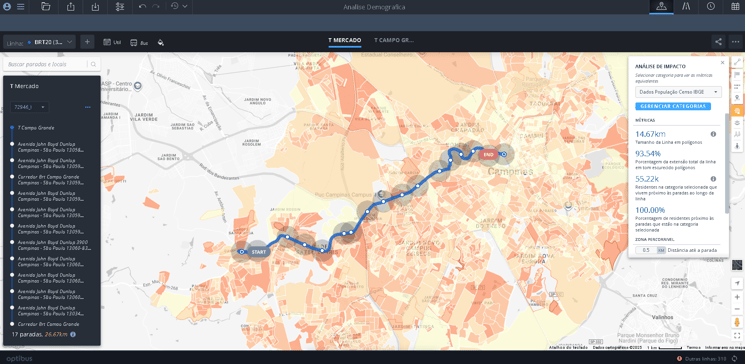
Task: Click the search magnifier icon
Action: click(94, 64)
